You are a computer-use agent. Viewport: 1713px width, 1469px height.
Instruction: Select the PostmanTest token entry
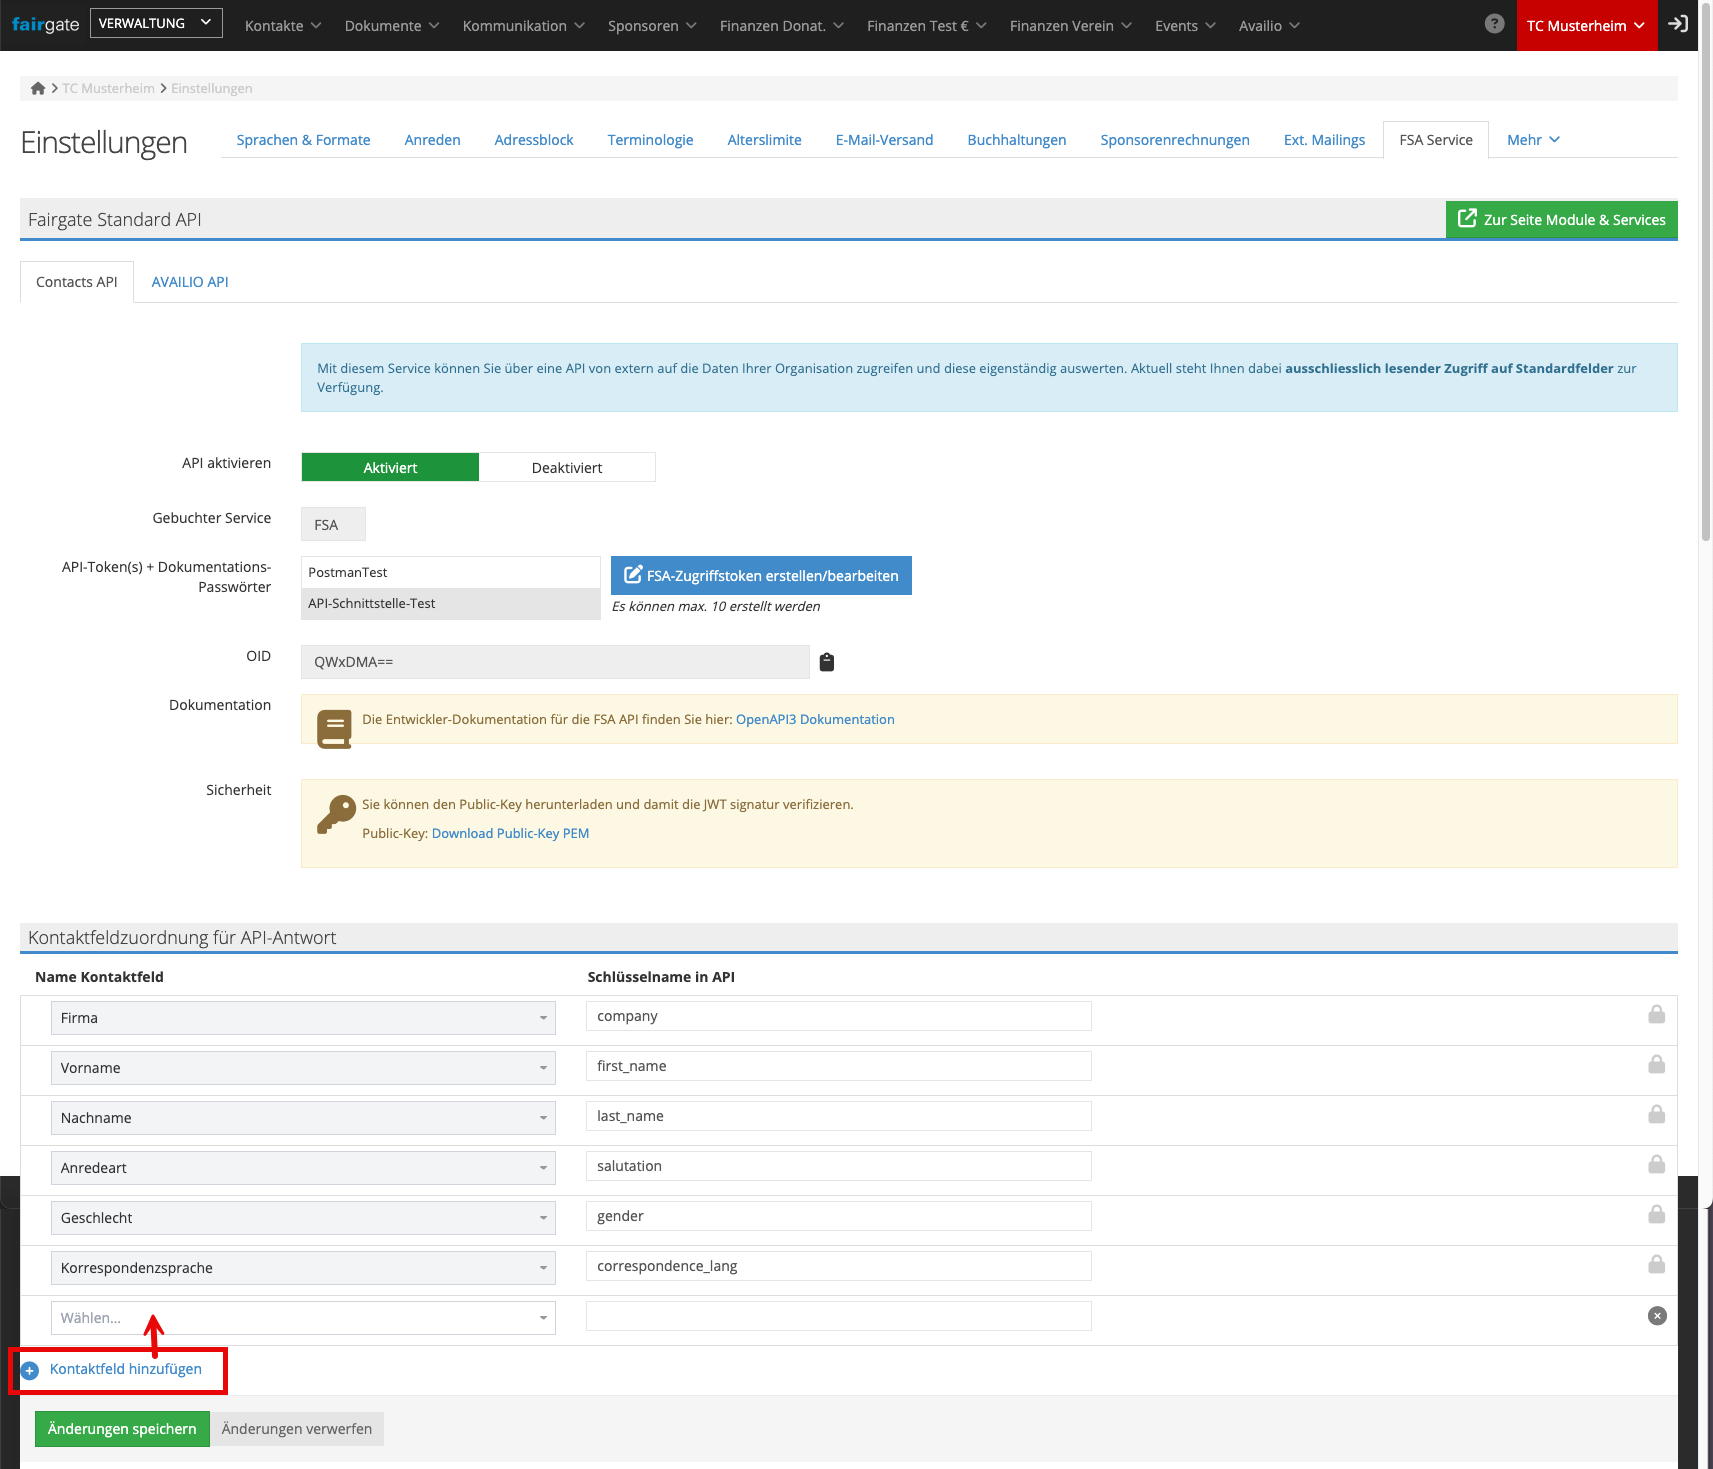450,572
